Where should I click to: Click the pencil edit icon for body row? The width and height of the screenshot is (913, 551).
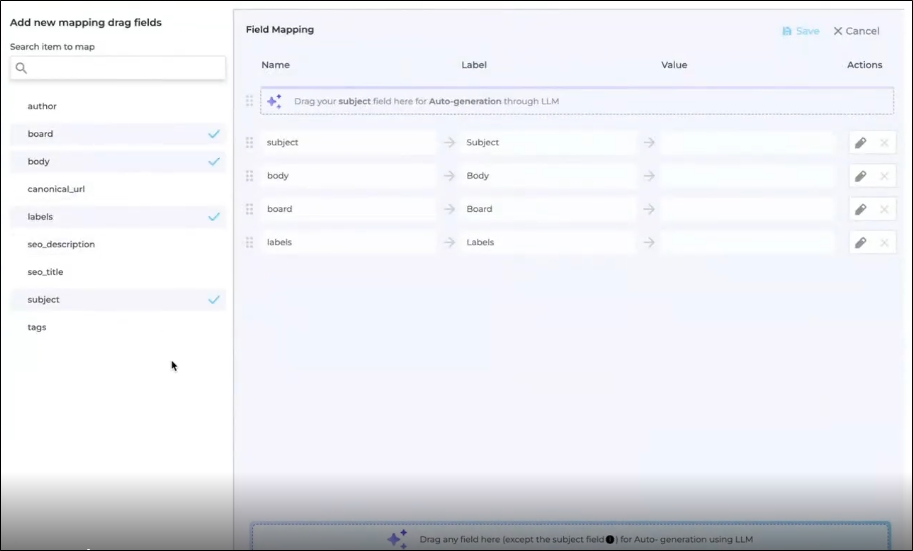tap(860, 176)
